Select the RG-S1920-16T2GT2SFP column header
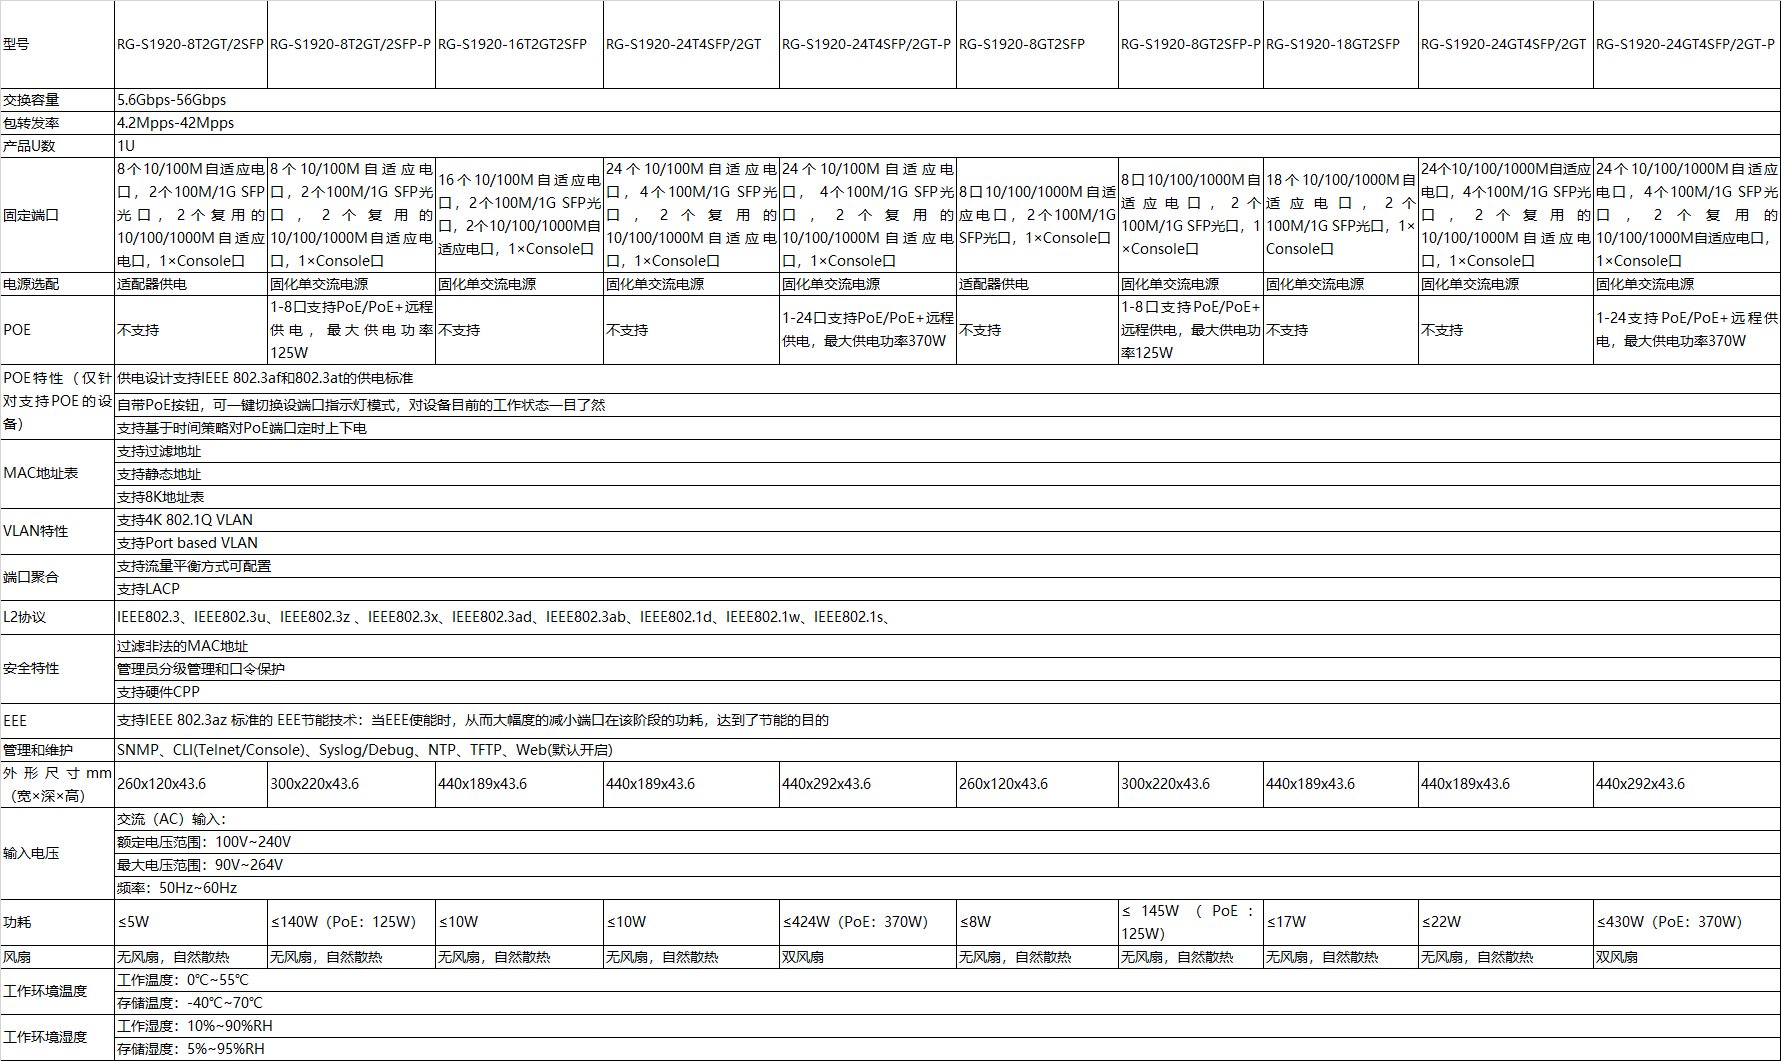 click(x=512, y=44)
